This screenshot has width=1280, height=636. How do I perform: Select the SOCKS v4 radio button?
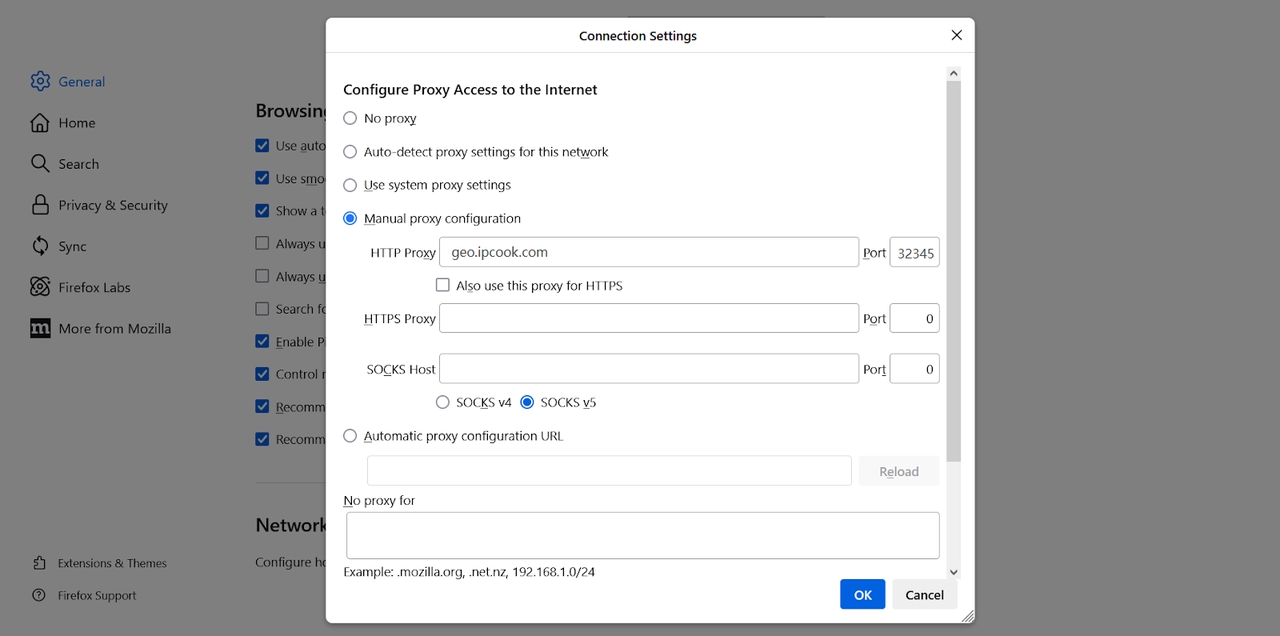click(x=442, y=401)
